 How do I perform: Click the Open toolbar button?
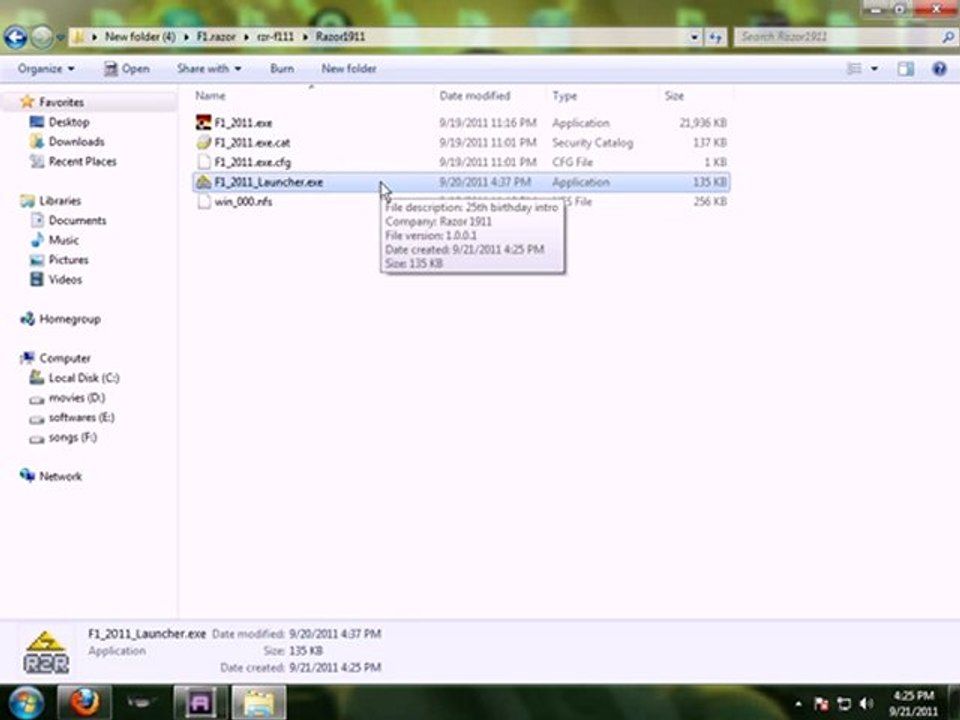[x=127, y=69]
